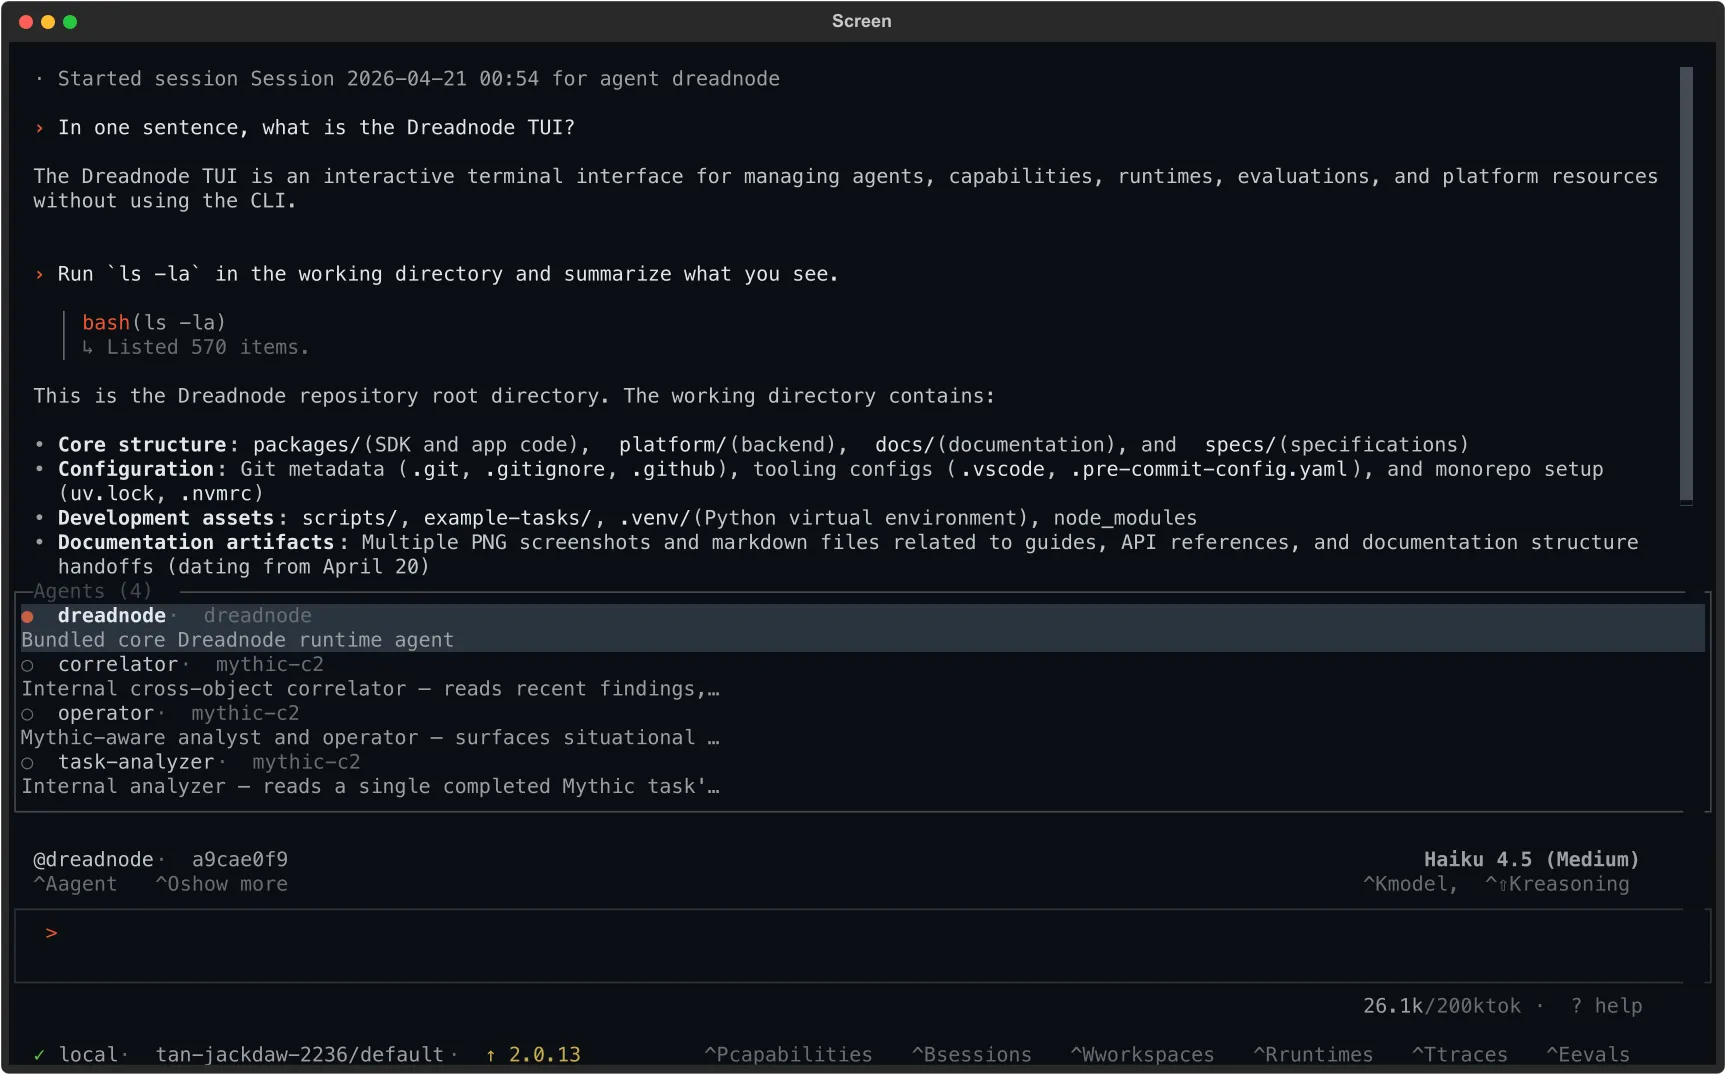Click the orange bullet beside the dreadnode agent

pyautogui.click(x=27, y=616)
